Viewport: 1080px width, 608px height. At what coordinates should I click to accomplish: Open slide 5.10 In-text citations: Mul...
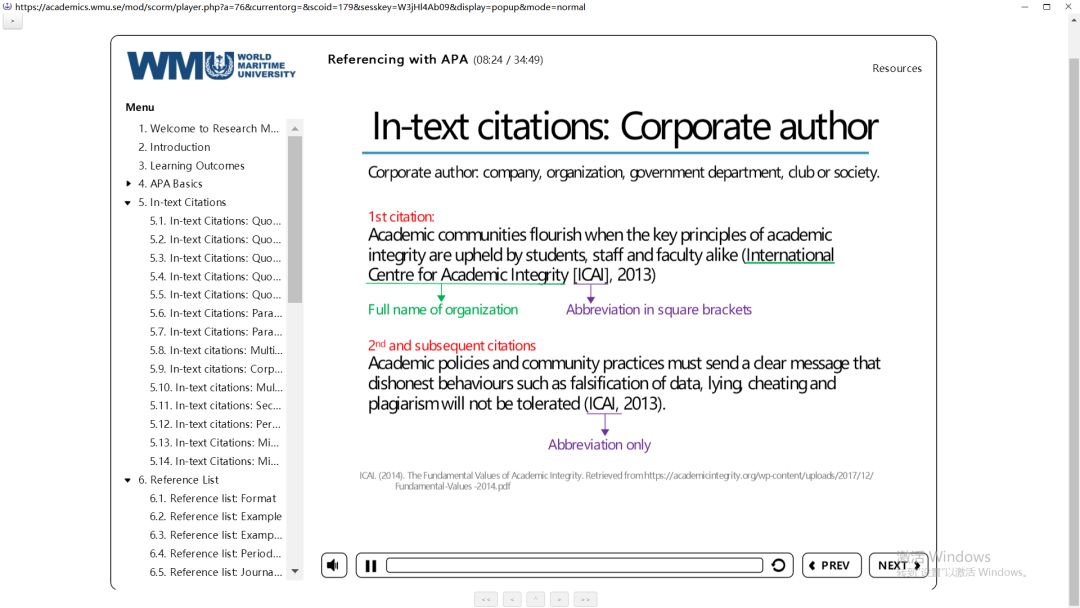pyautogui.click(x=216, y=388)
